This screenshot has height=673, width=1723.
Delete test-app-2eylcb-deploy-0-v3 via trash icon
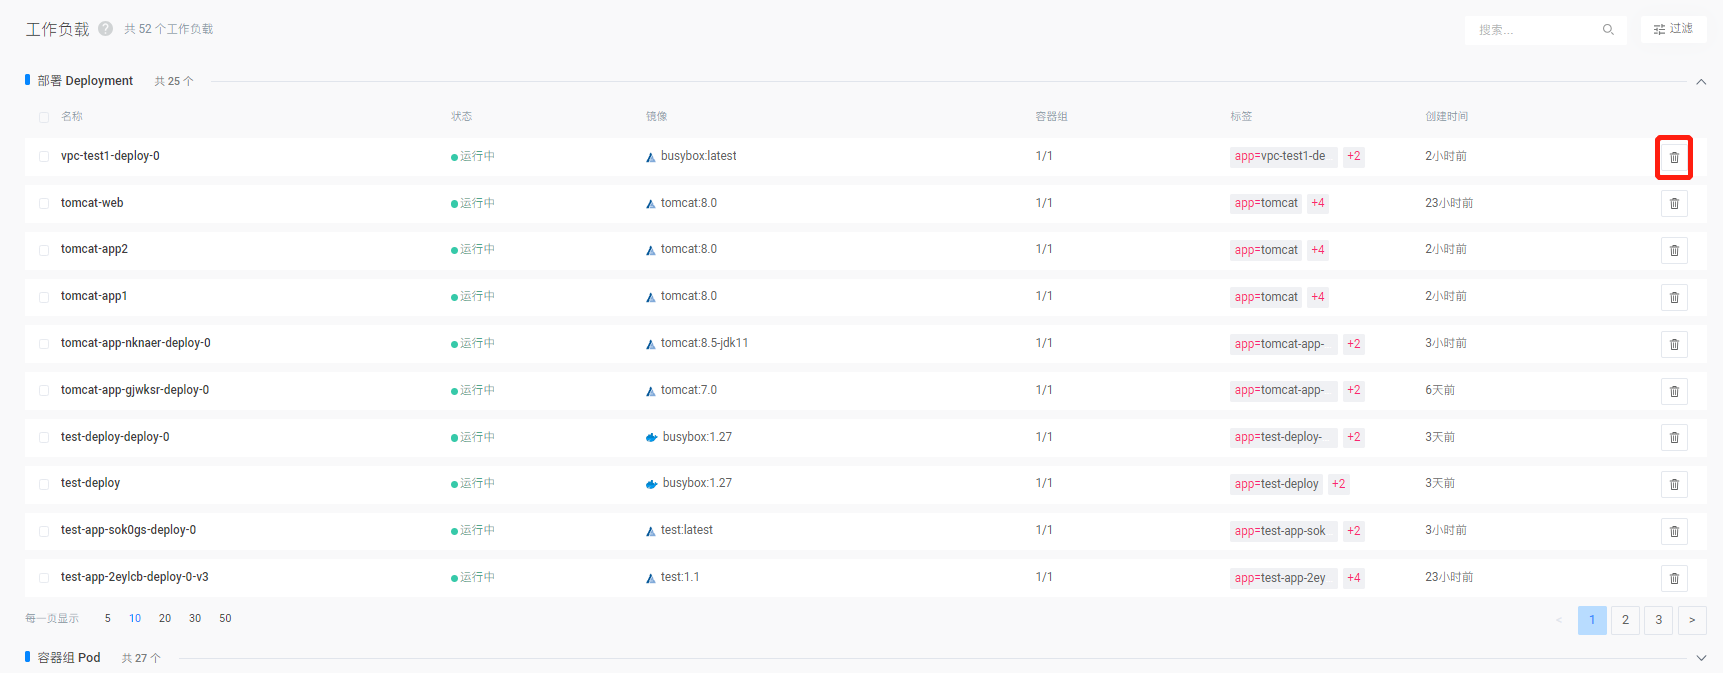pos(1674,578)
